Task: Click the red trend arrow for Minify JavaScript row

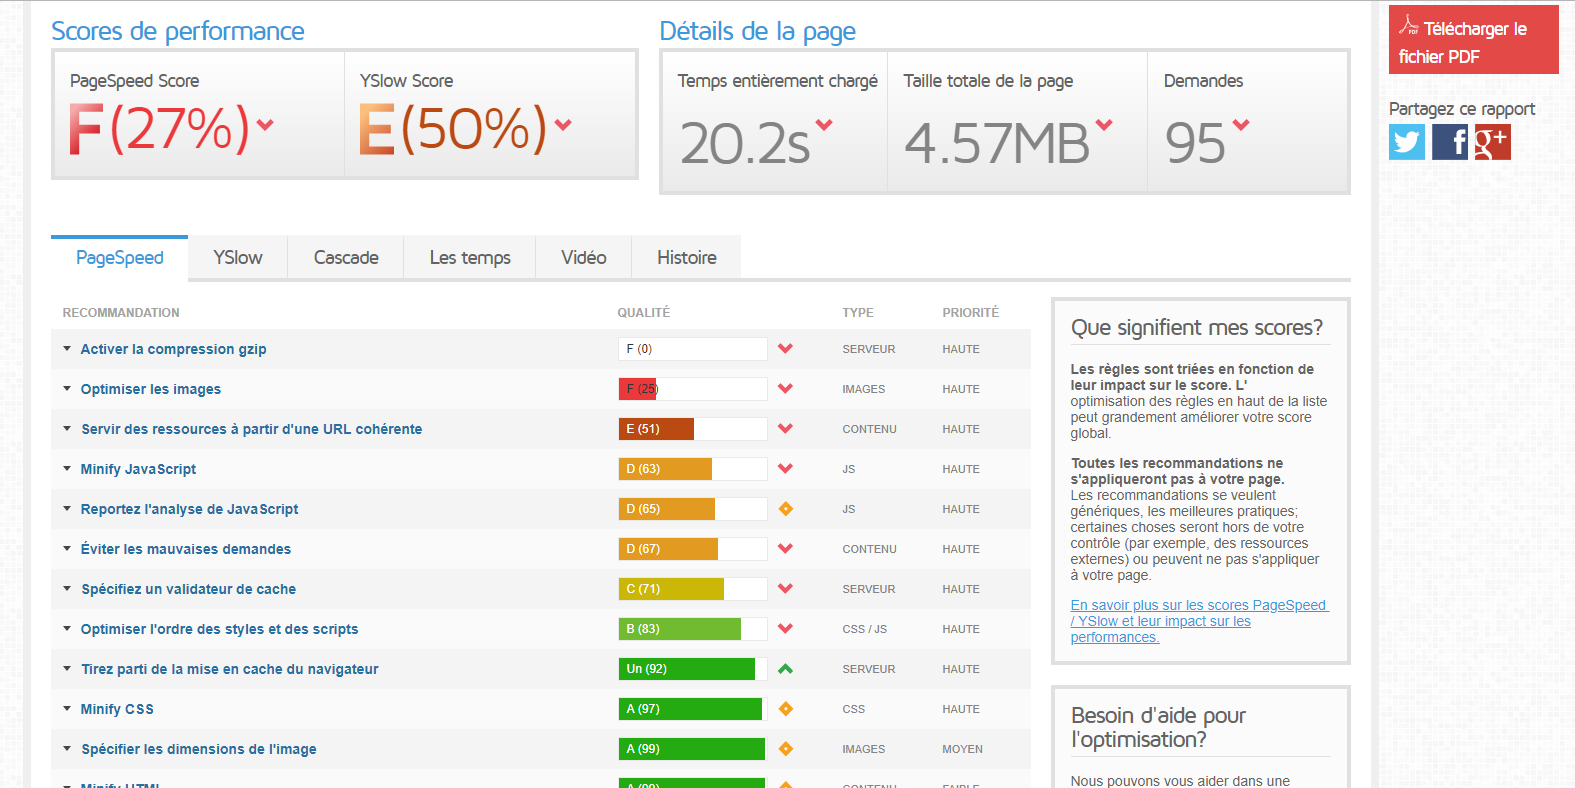Action: click(x=785, y=469)
